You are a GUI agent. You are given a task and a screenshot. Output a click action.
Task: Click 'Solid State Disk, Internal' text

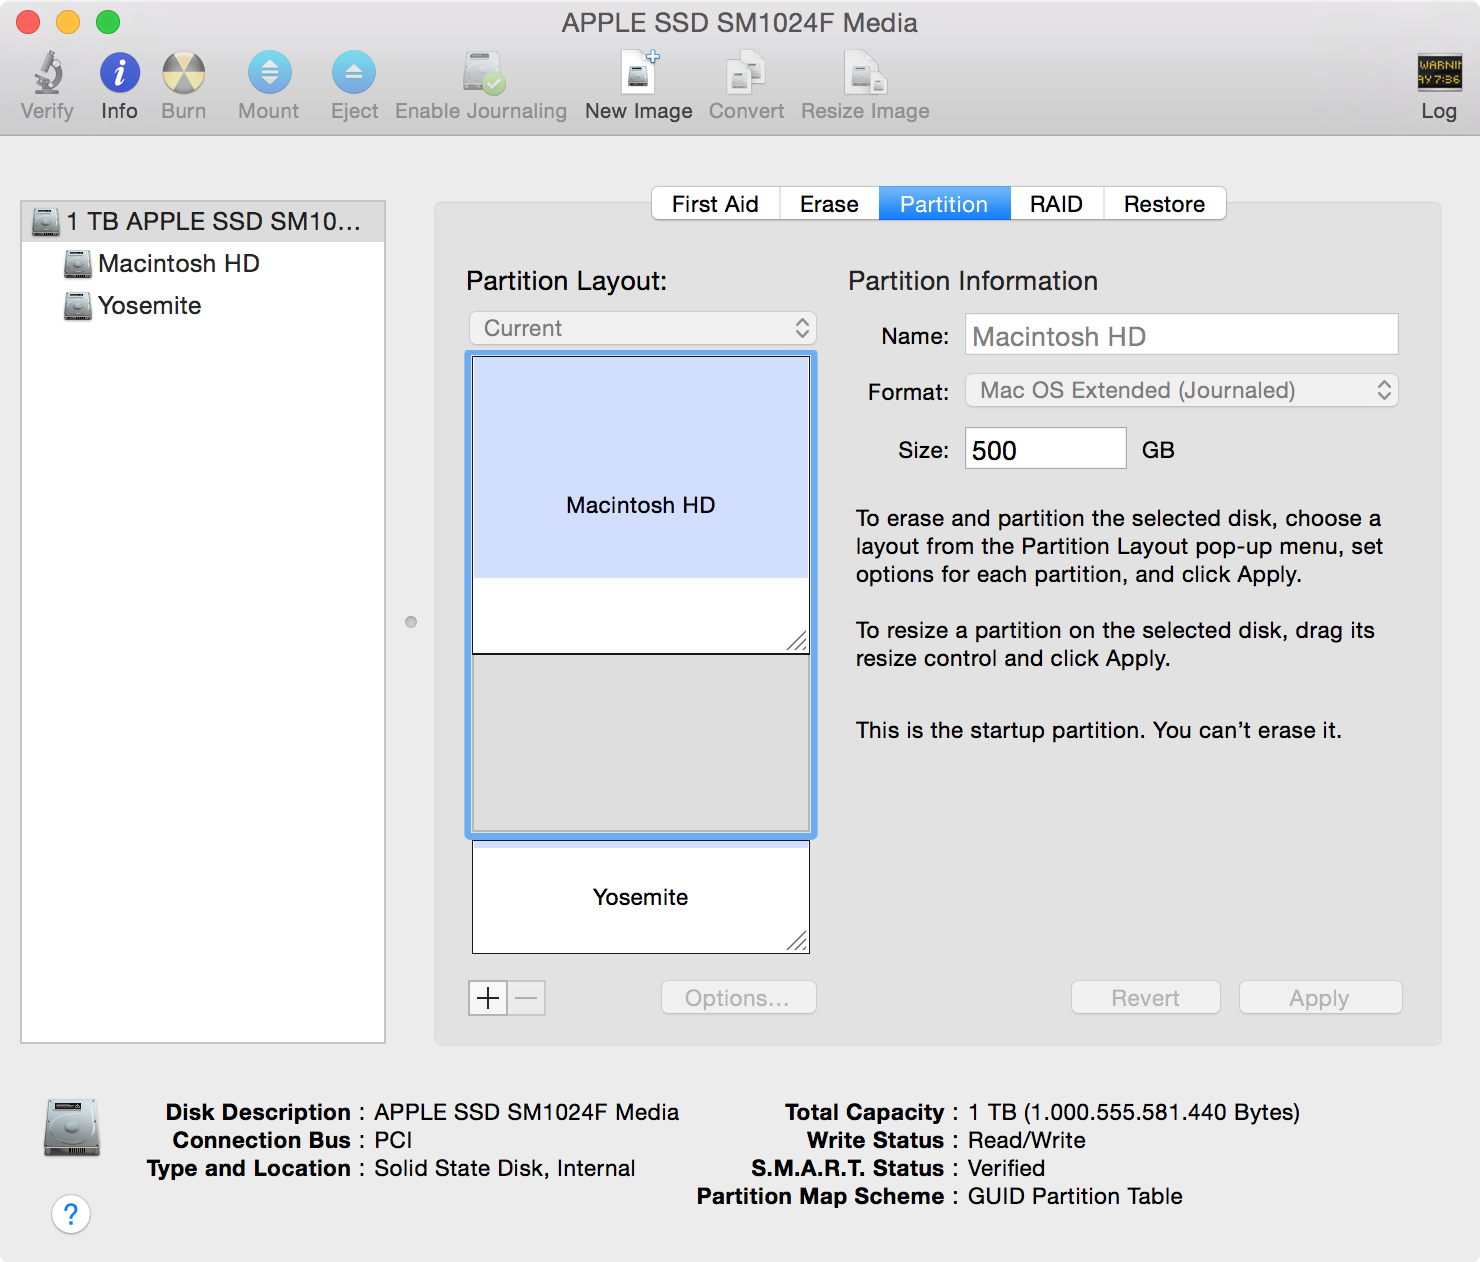click(505, 1168)
